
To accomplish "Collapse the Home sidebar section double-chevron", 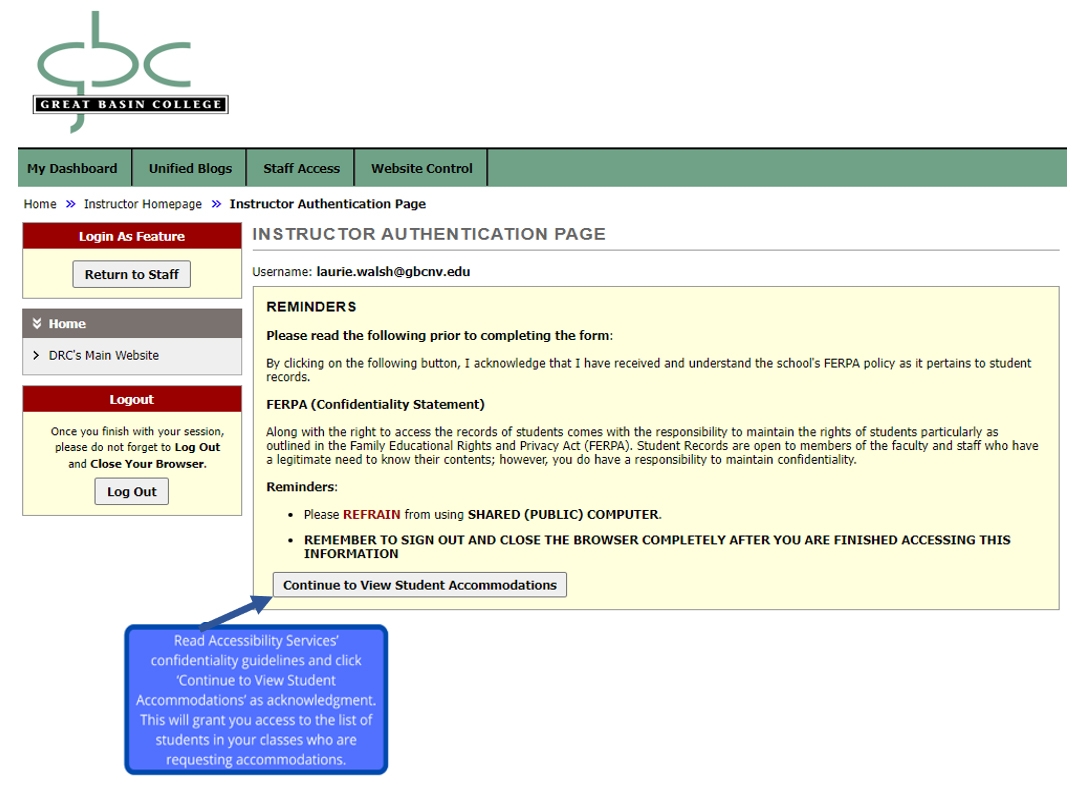I will click(37, 324).
